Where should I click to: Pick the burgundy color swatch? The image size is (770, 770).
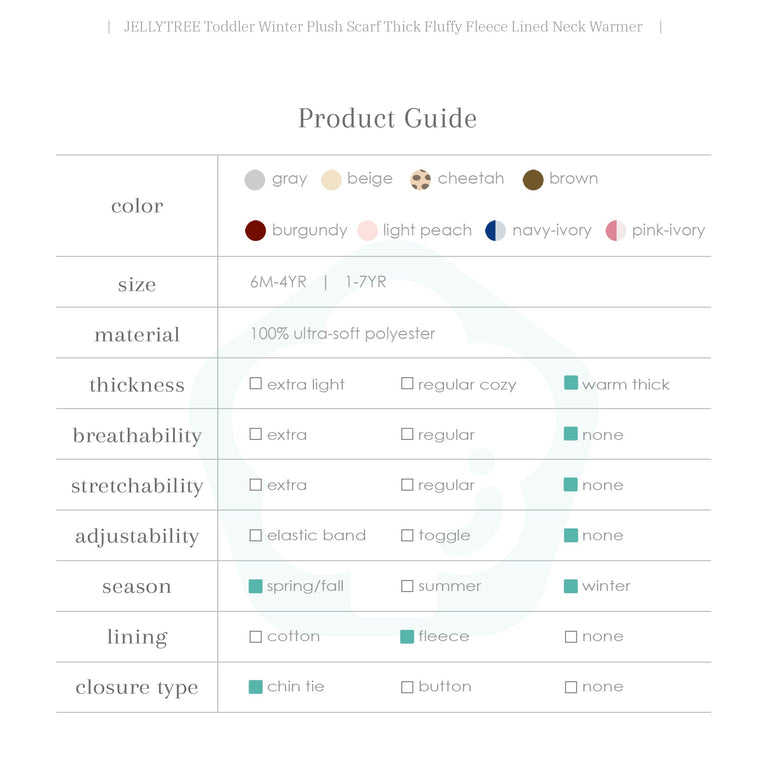pos(255,231)
